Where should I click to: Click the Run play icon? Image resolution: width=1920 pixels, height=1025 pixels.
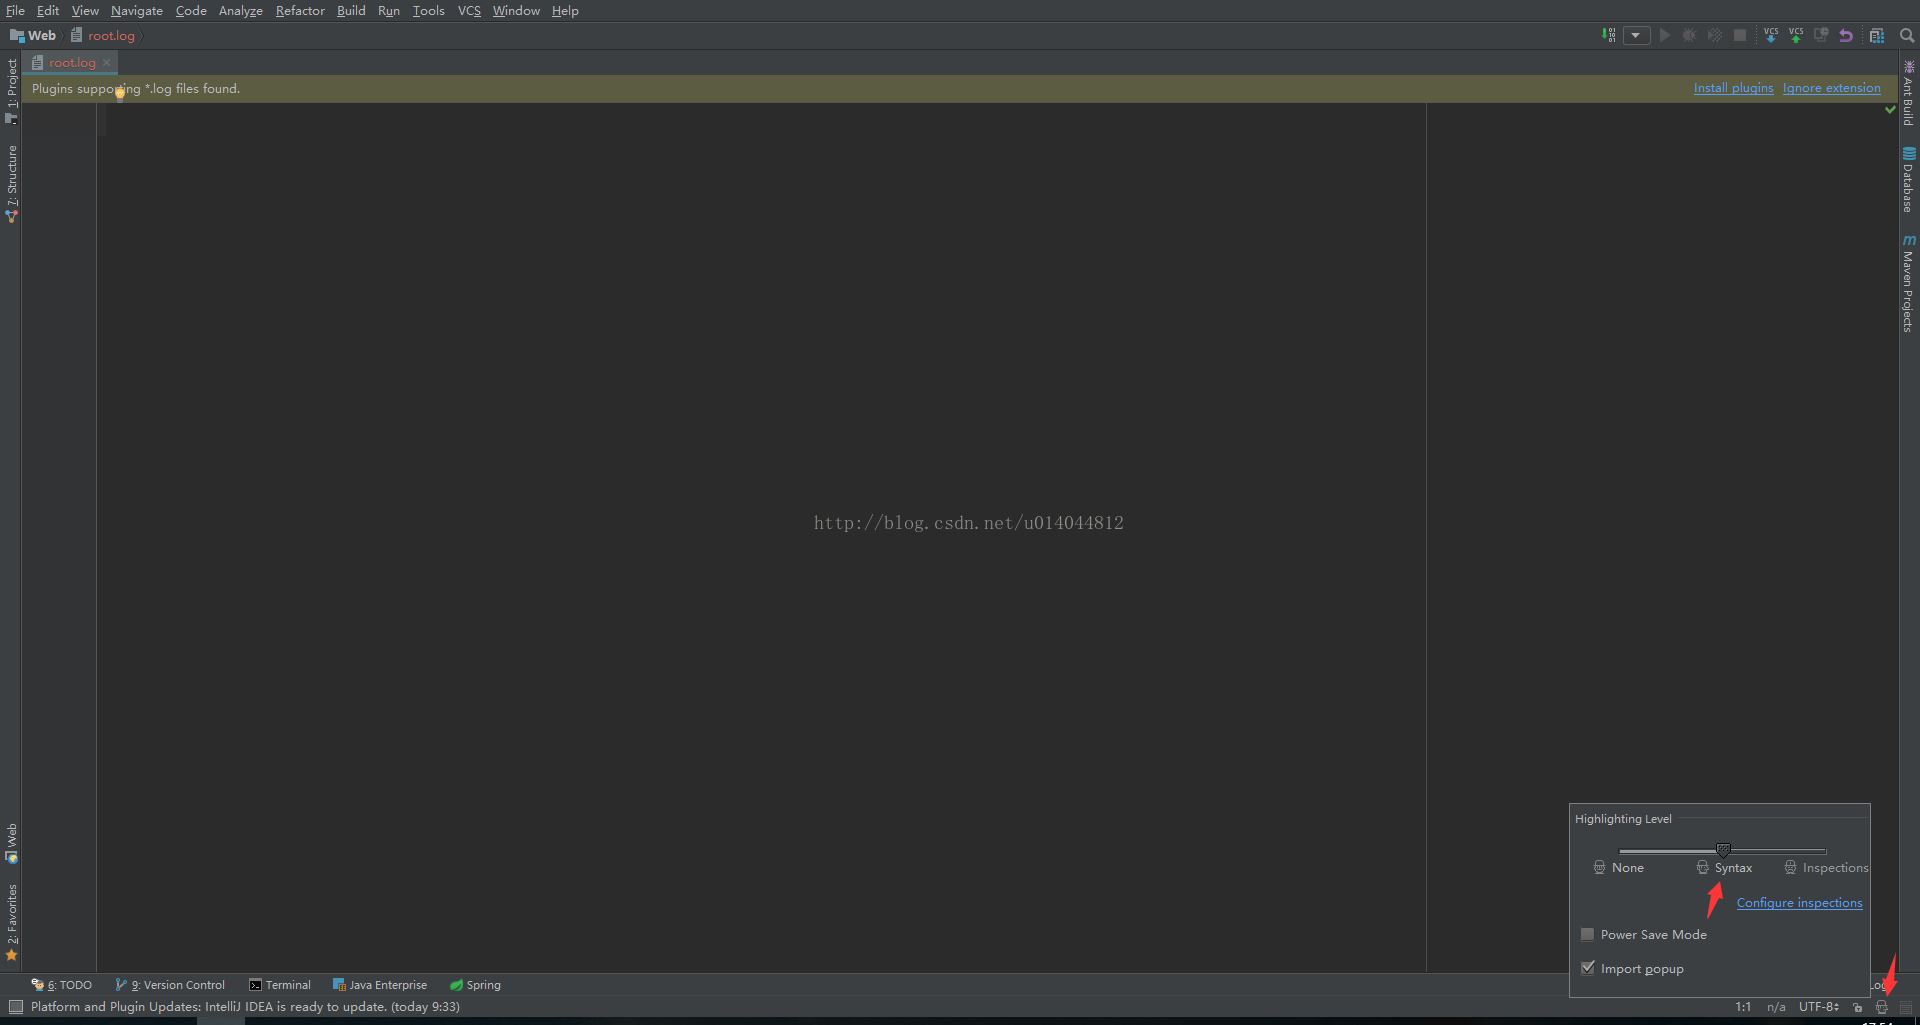[1665, 35]
